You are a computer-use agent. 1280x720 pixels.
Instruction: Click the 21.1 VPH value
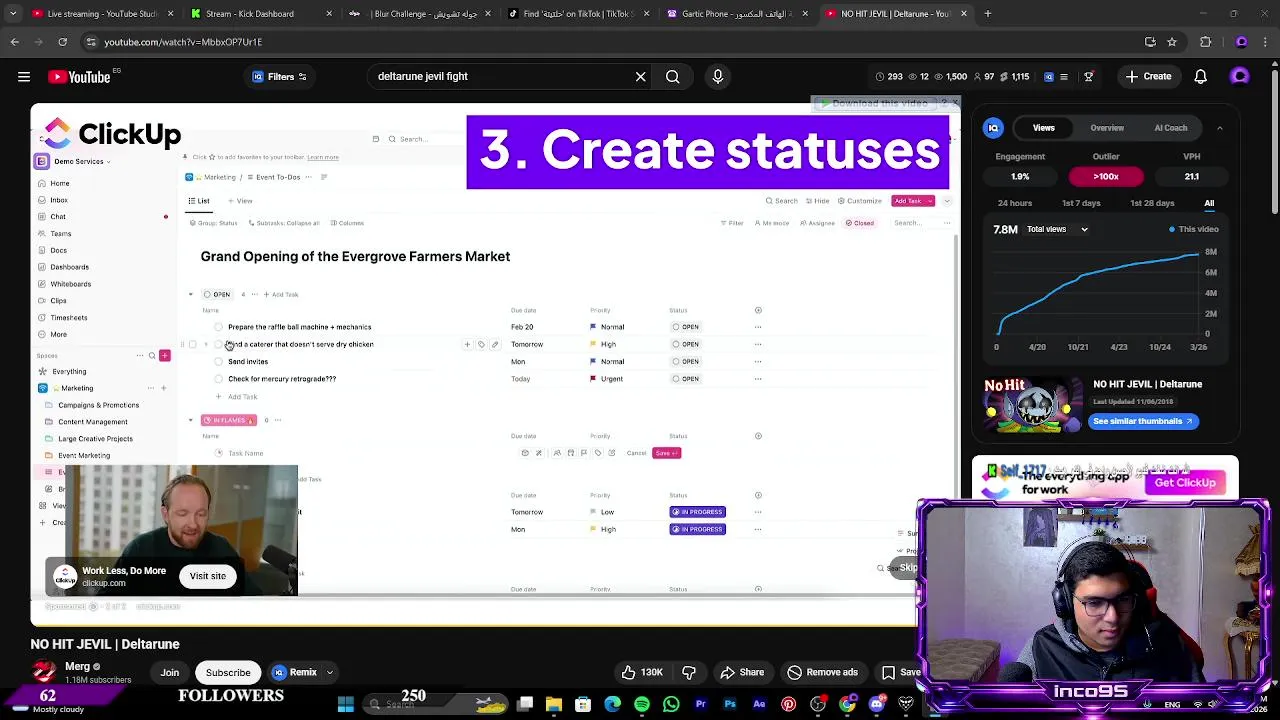pos(1191,176)
